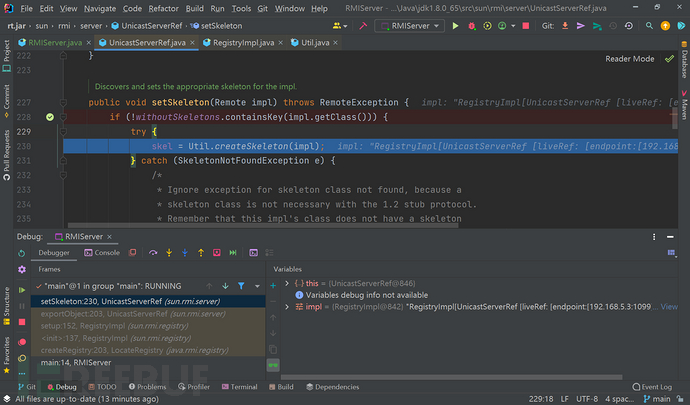Run RMIServer with green play button
This screenshot has height=405, width=690.
pyautogui.click(x=455, y=26)
